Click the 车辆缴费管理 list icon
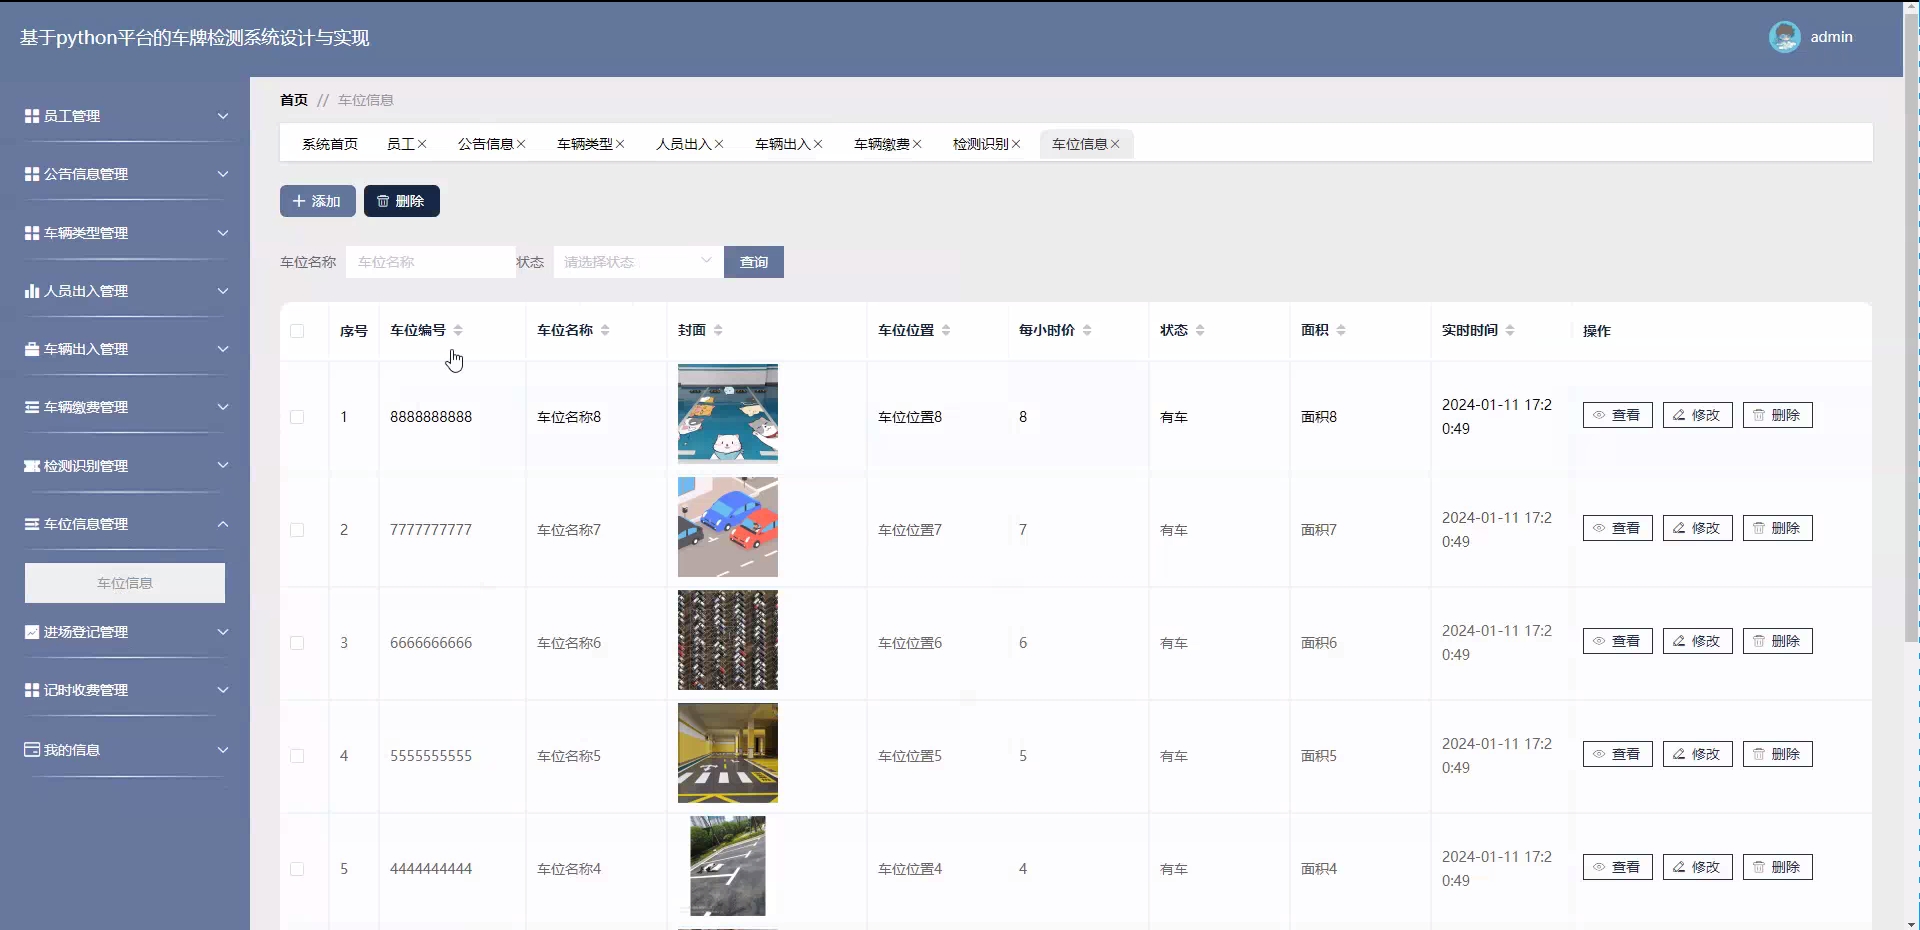This screenshot has width=1920, height=930. click(x=32, y=407)
